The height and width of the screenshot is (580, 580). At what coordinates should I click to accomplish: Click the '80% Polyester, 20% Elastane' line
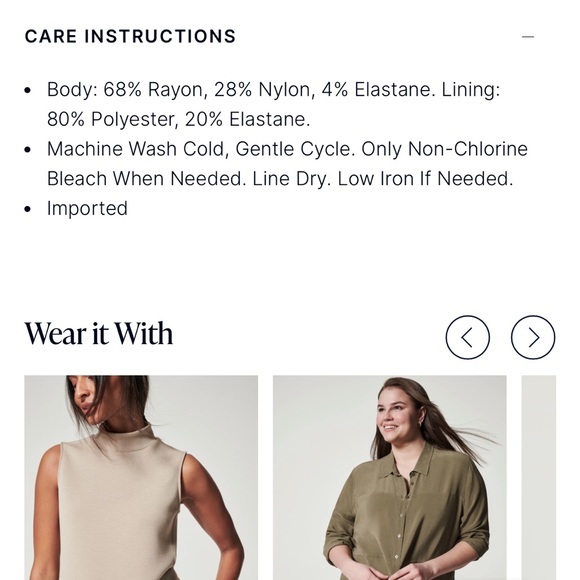[178, 119]
